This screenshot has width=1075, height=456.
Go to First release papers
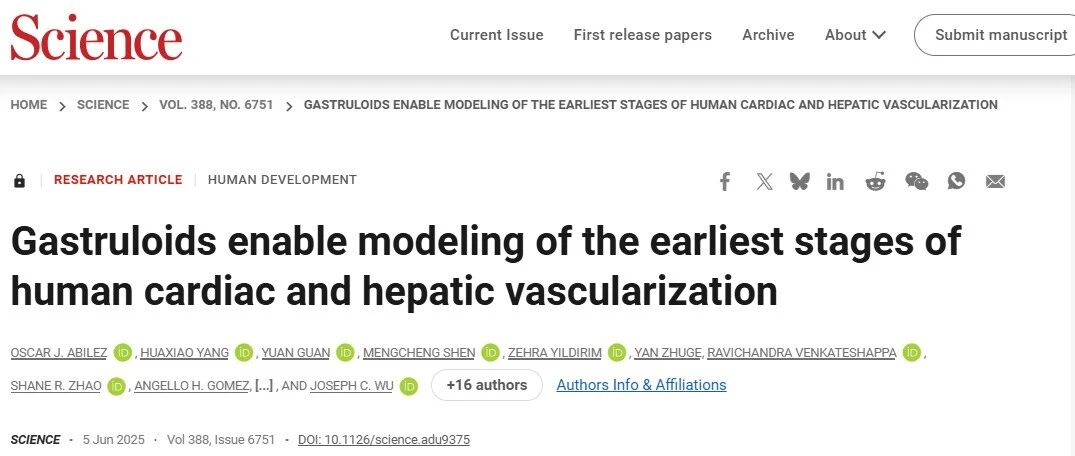(x=642, y=35)
